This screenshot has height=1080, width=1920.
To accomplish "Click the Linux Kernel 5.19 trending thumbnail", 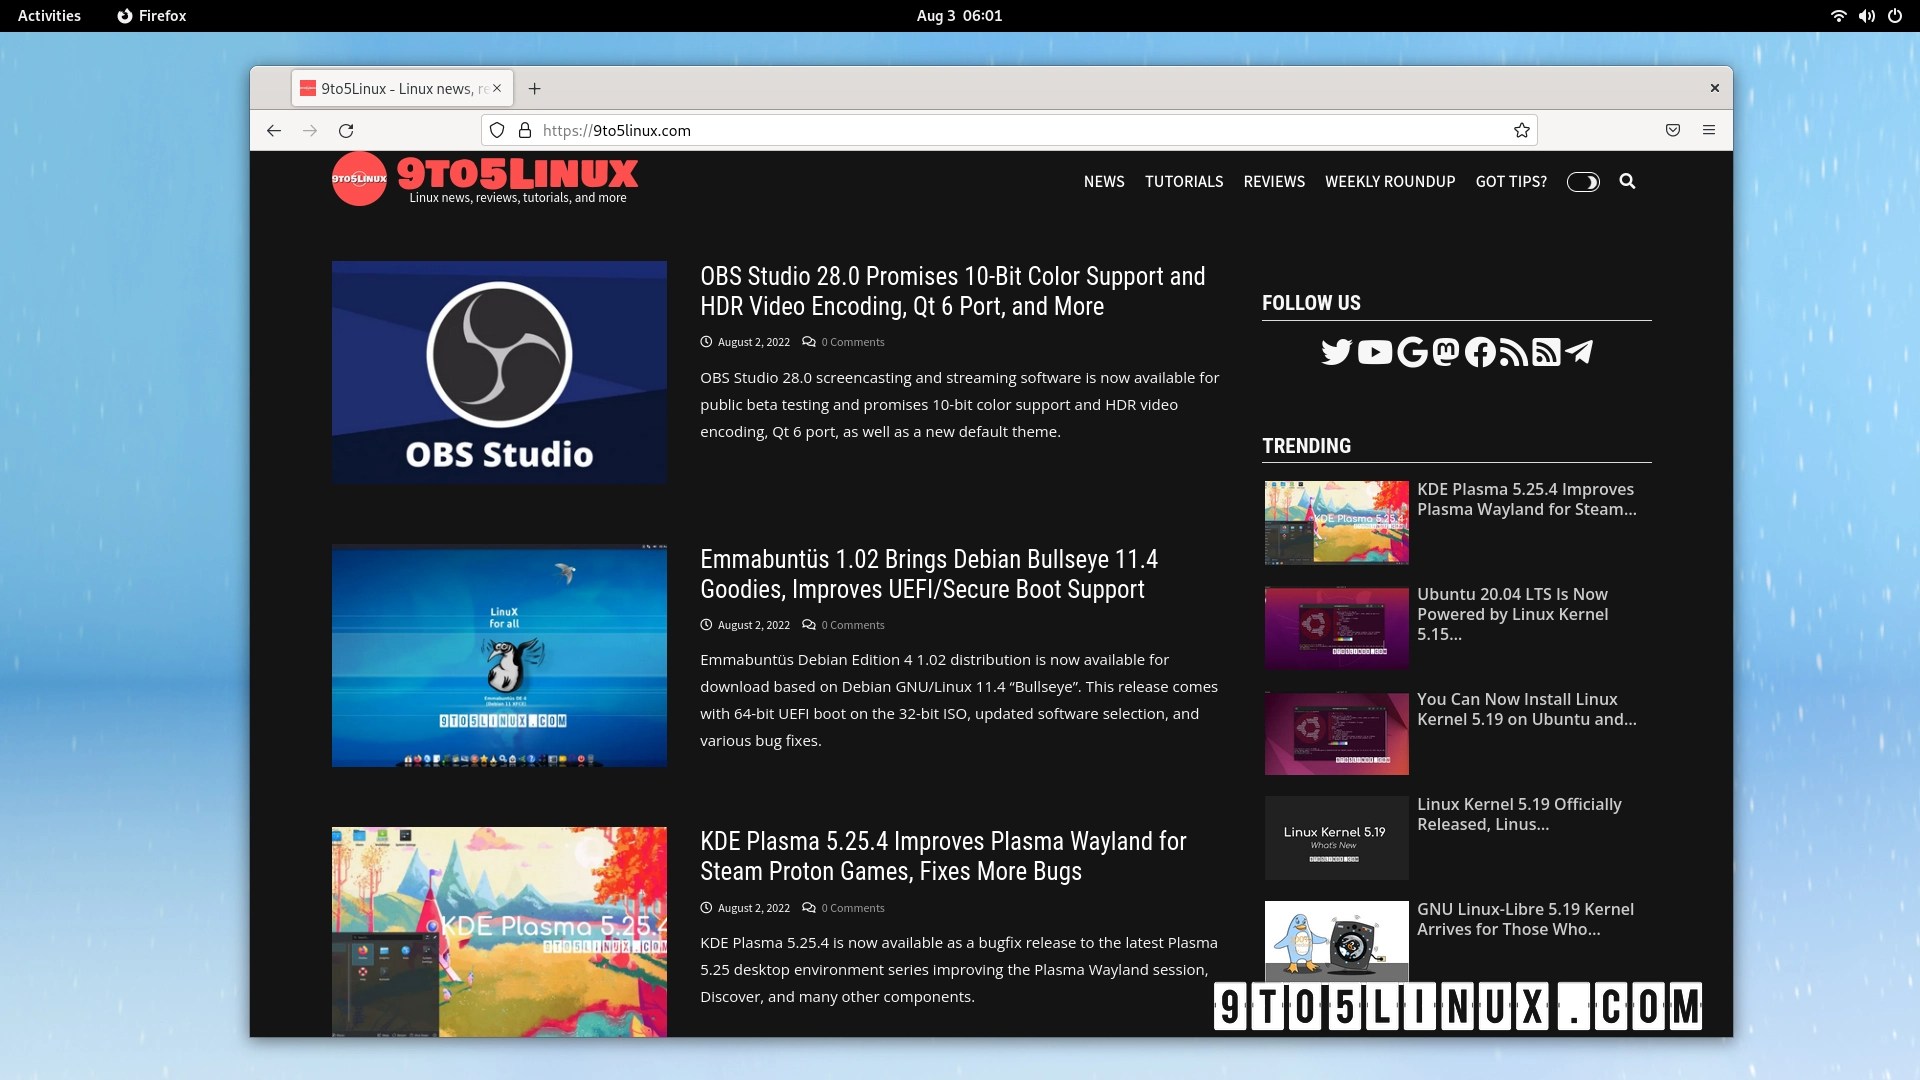I will pos(1336,837).
